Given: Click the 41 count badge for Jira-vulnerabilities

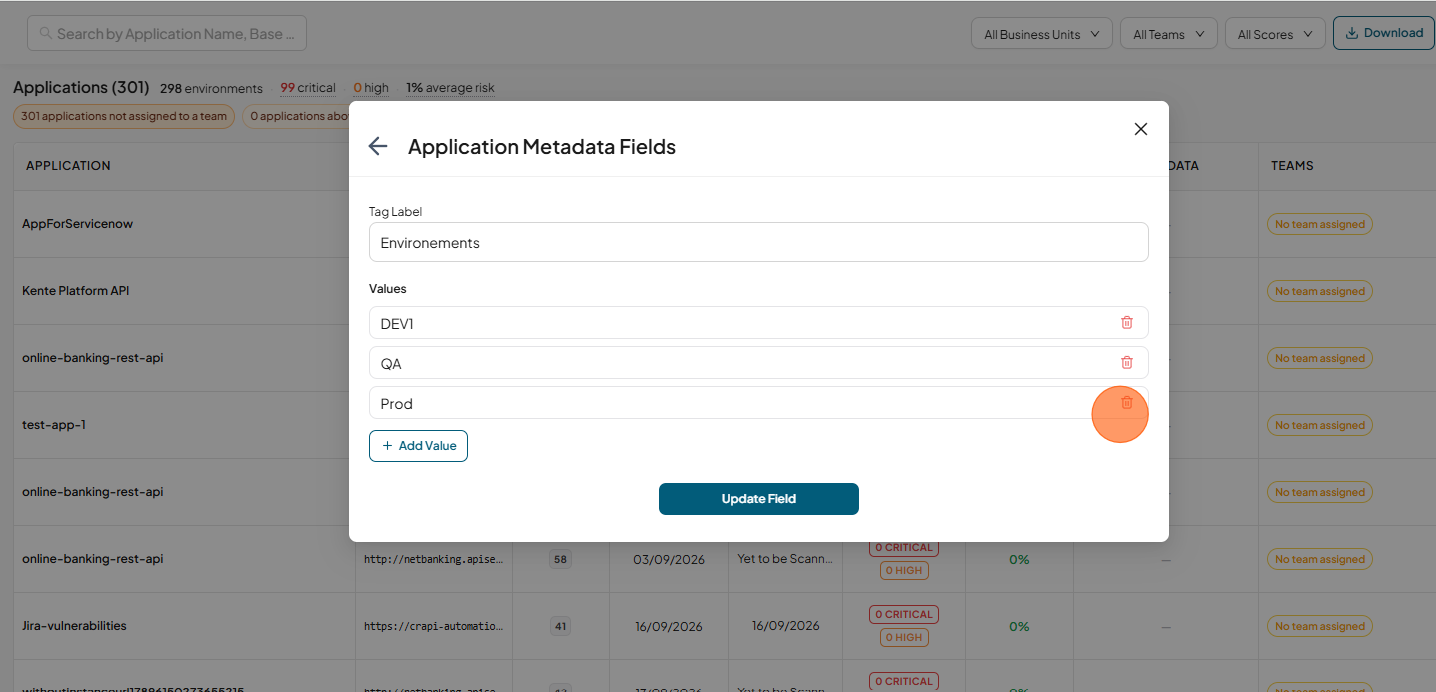Looking at the screenshot, I should click(561, 627).
